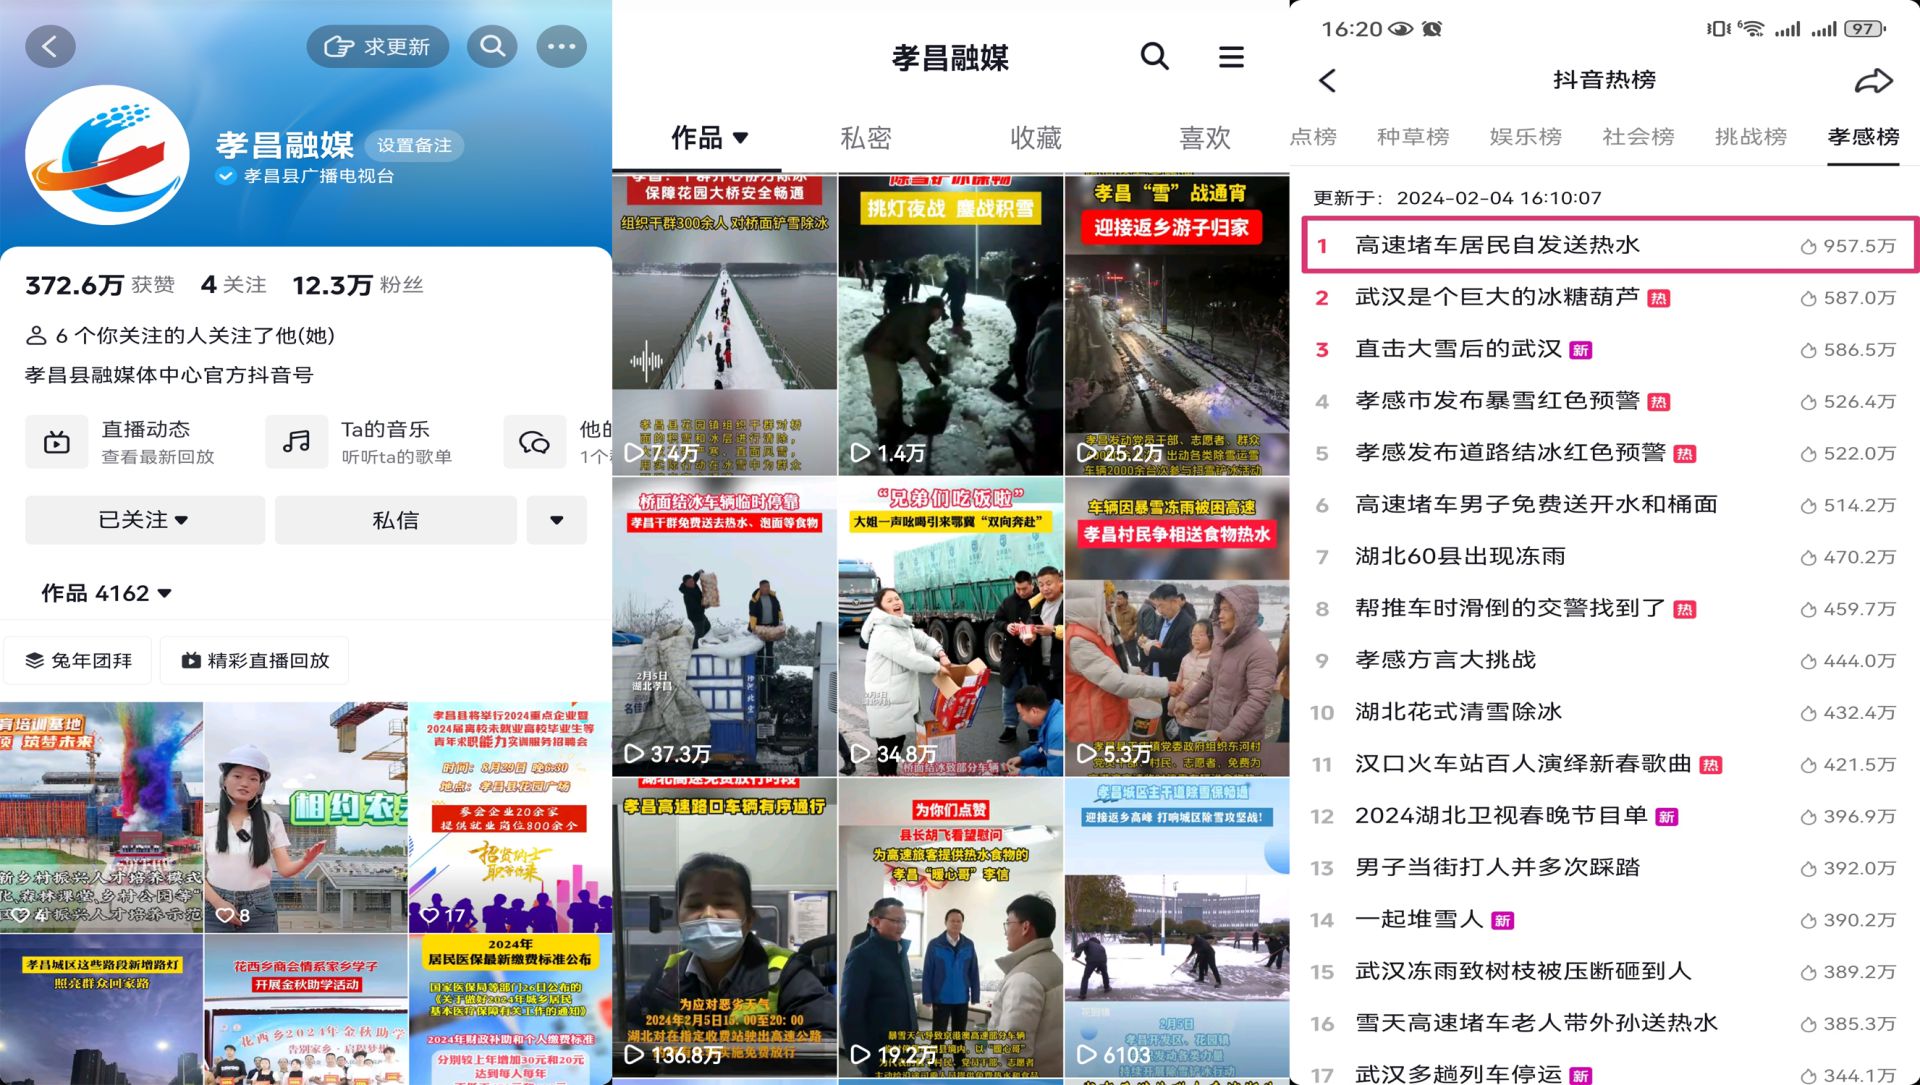Viewport: 1920px width, 1085px height.
Task: Switch to the 社会榜 tab
Action: point(1638,137)
